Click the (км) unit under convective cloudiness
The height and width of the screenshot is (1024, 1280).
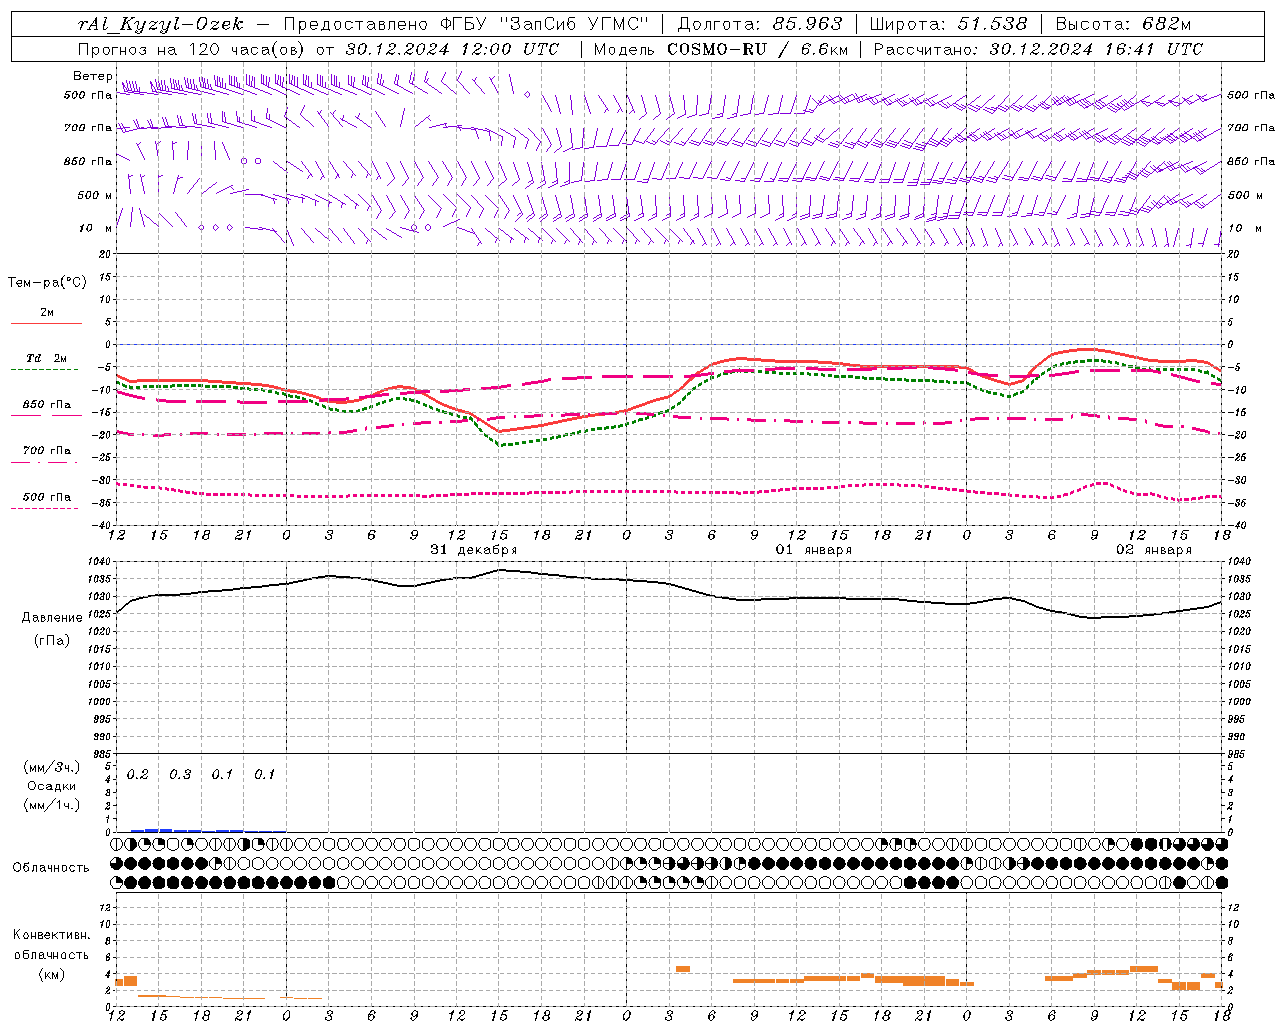(52, 974)
